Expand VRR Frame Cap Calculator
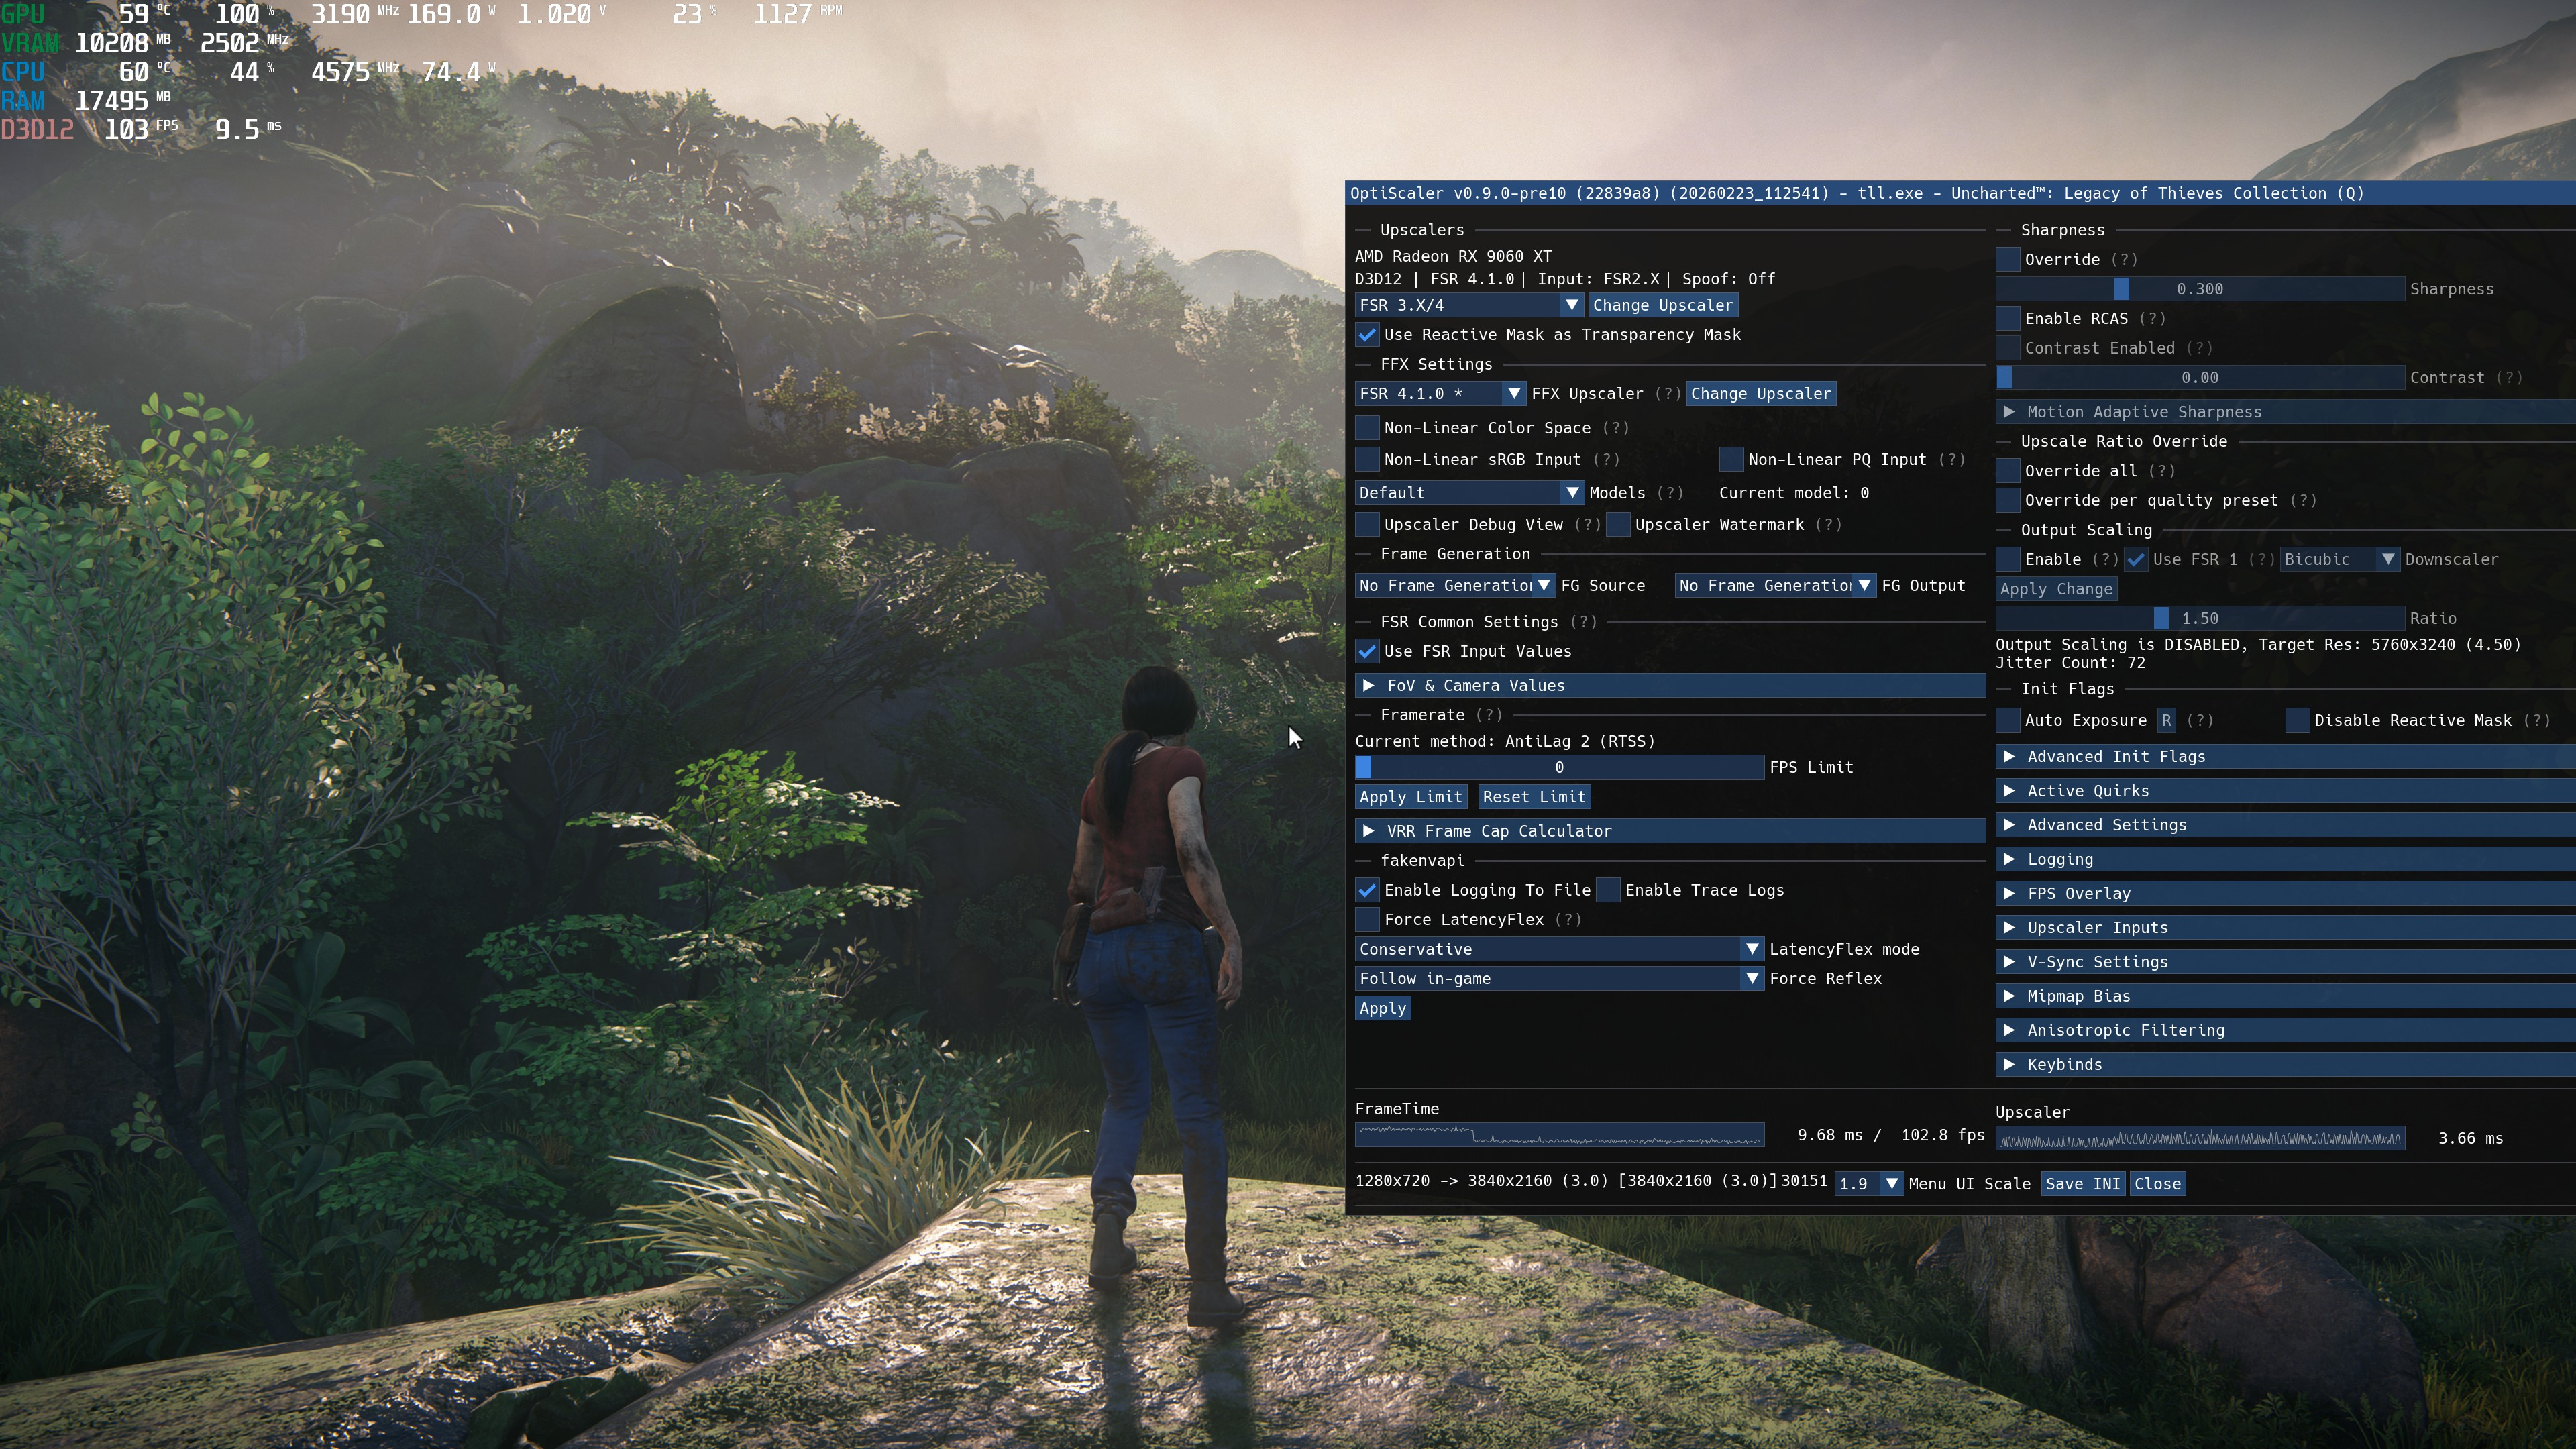2576x1449 pixels. (1670, 831)
